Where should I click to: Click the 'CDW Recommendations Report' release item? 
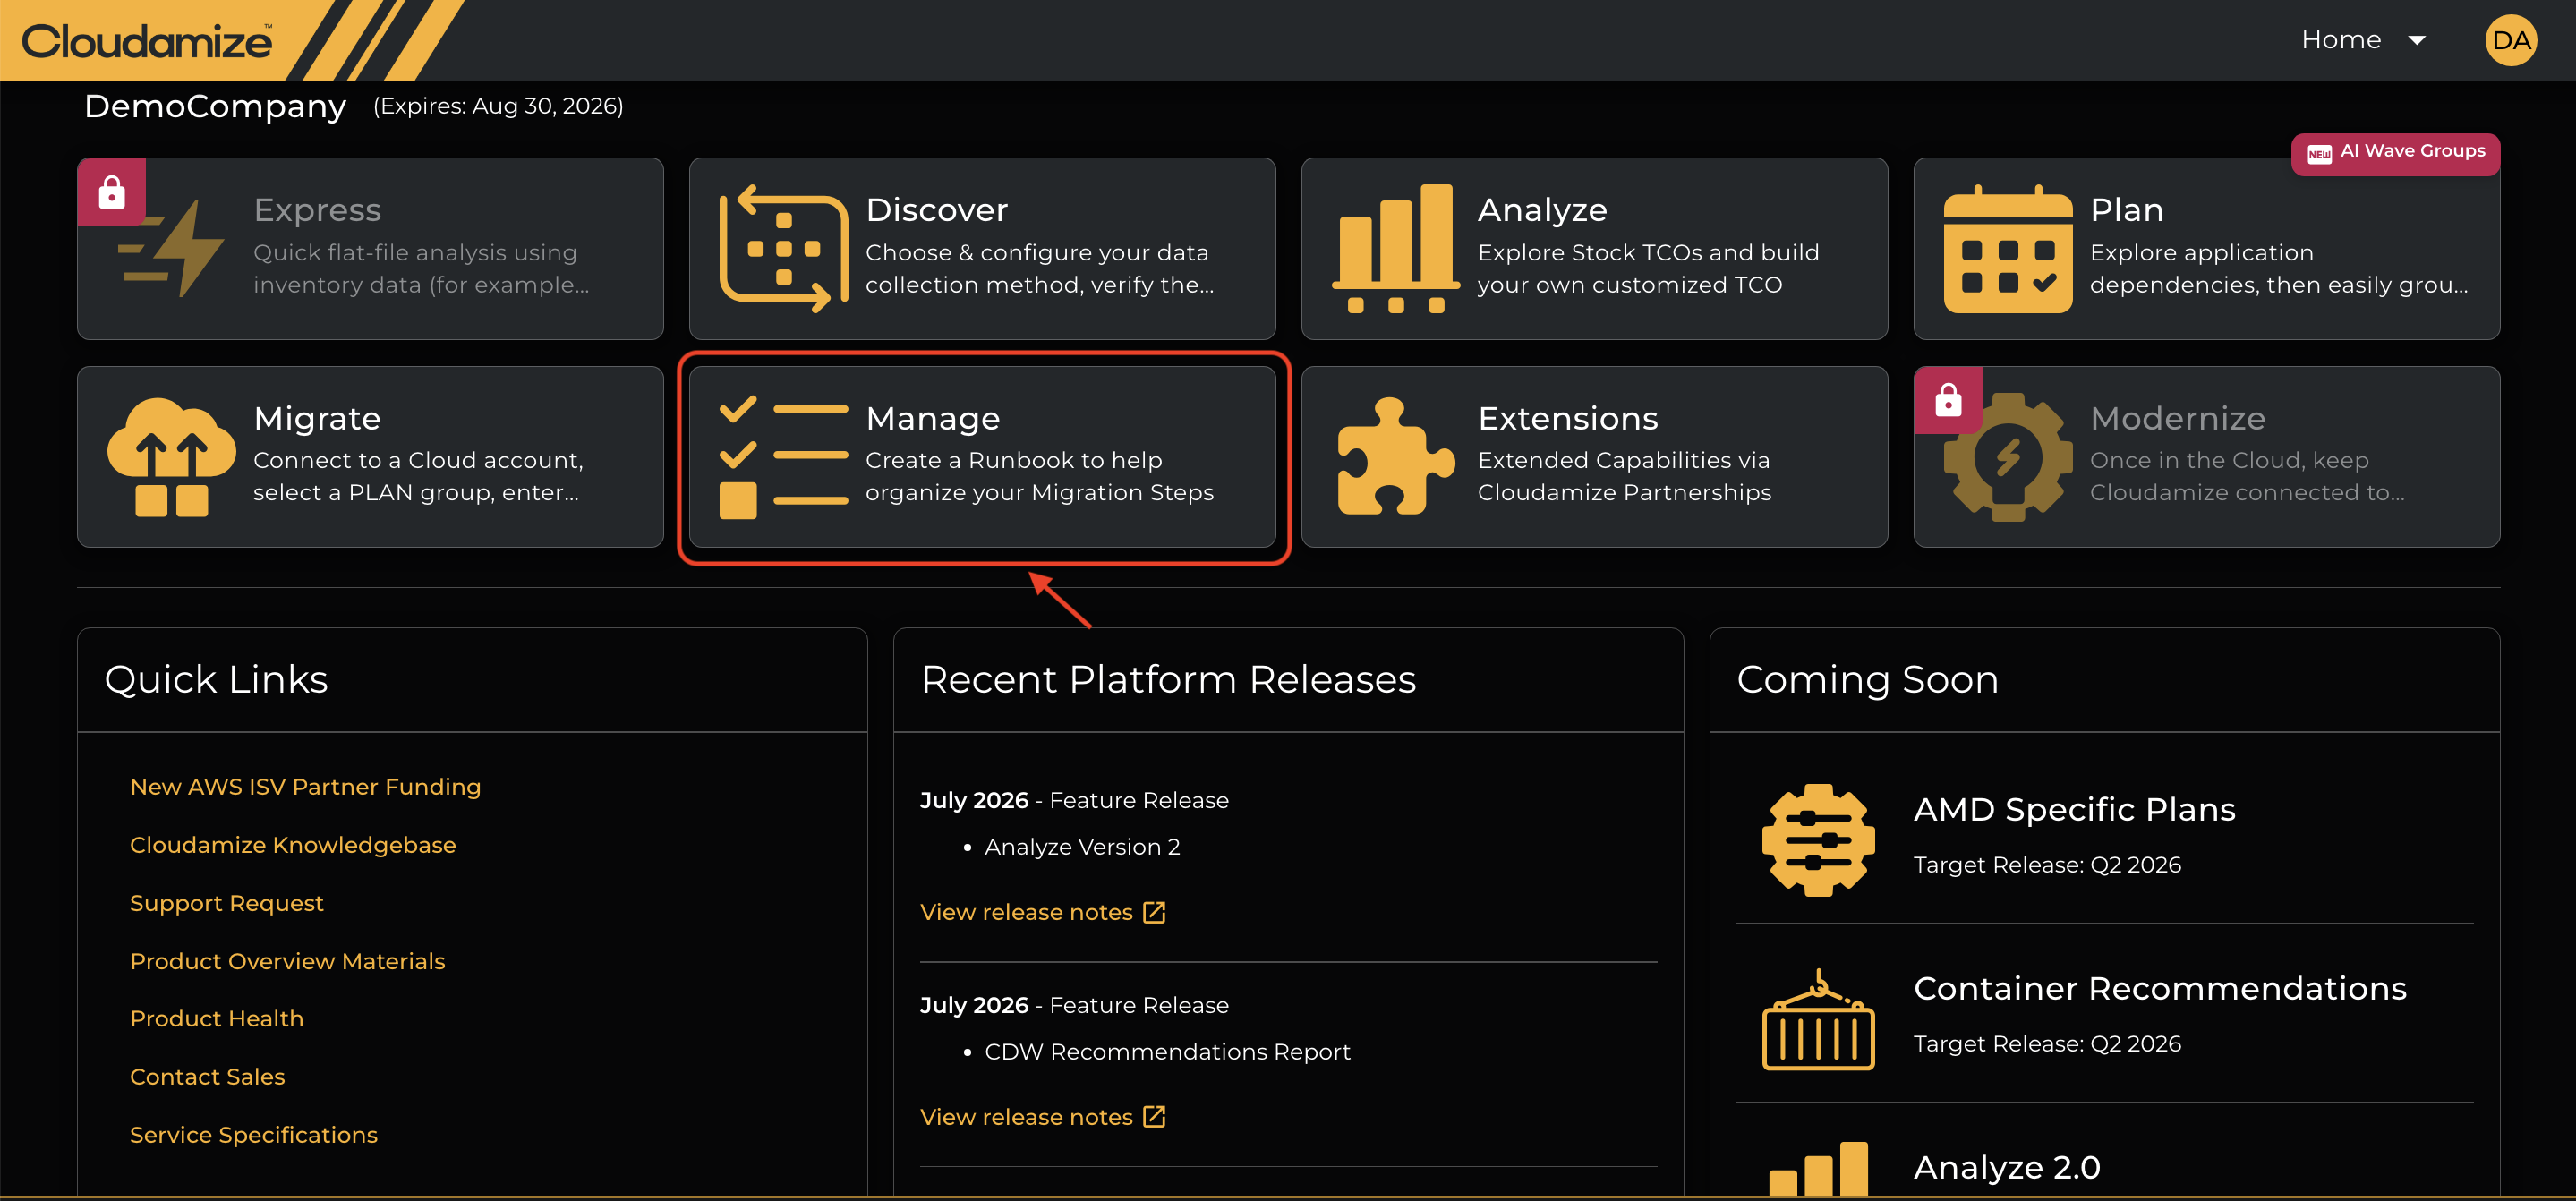pyautogui.click(x=1167, y=1052)
